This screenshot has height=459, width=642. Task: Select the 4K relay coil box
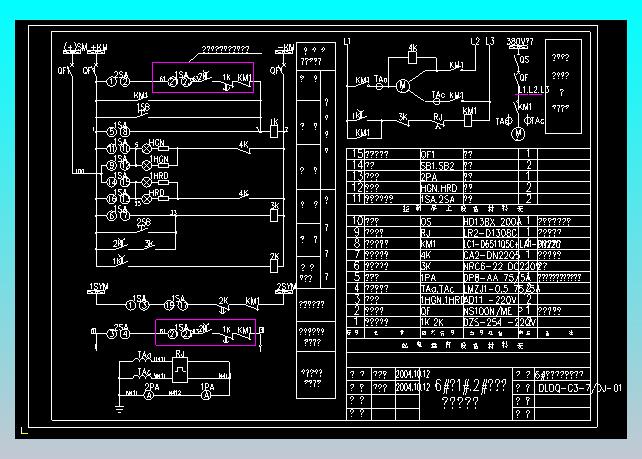(412, 58)
